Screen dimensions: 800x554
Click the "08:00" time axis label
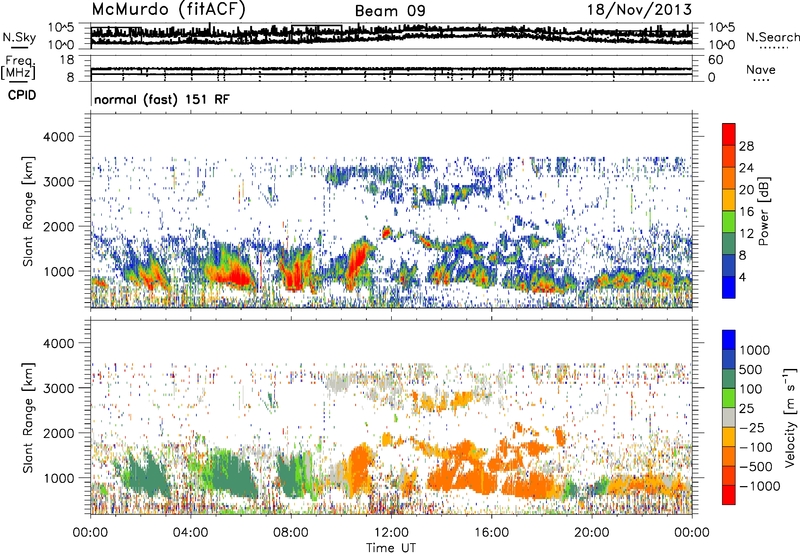click(x=291, y=533)
